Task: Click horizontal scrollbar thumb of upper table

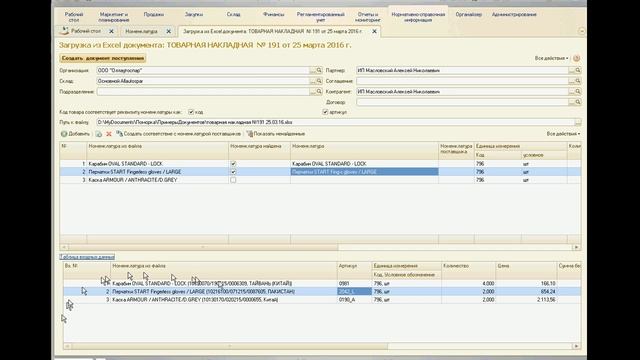Action: tap(203, 247)
